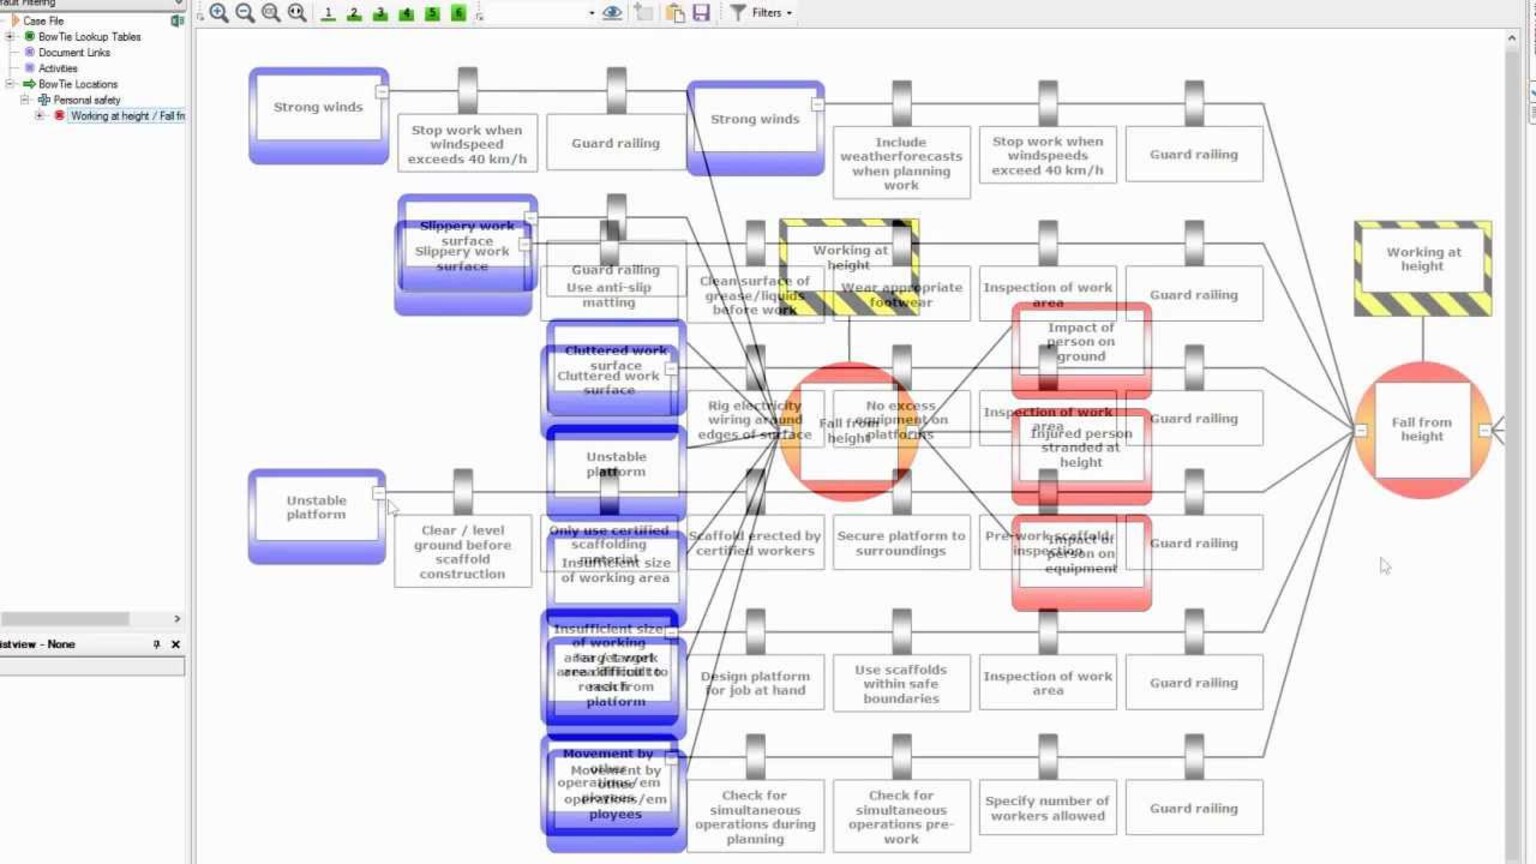1536x864 pixels.
Task: Select diagram level 6 button
Action: tap(458, 13)
